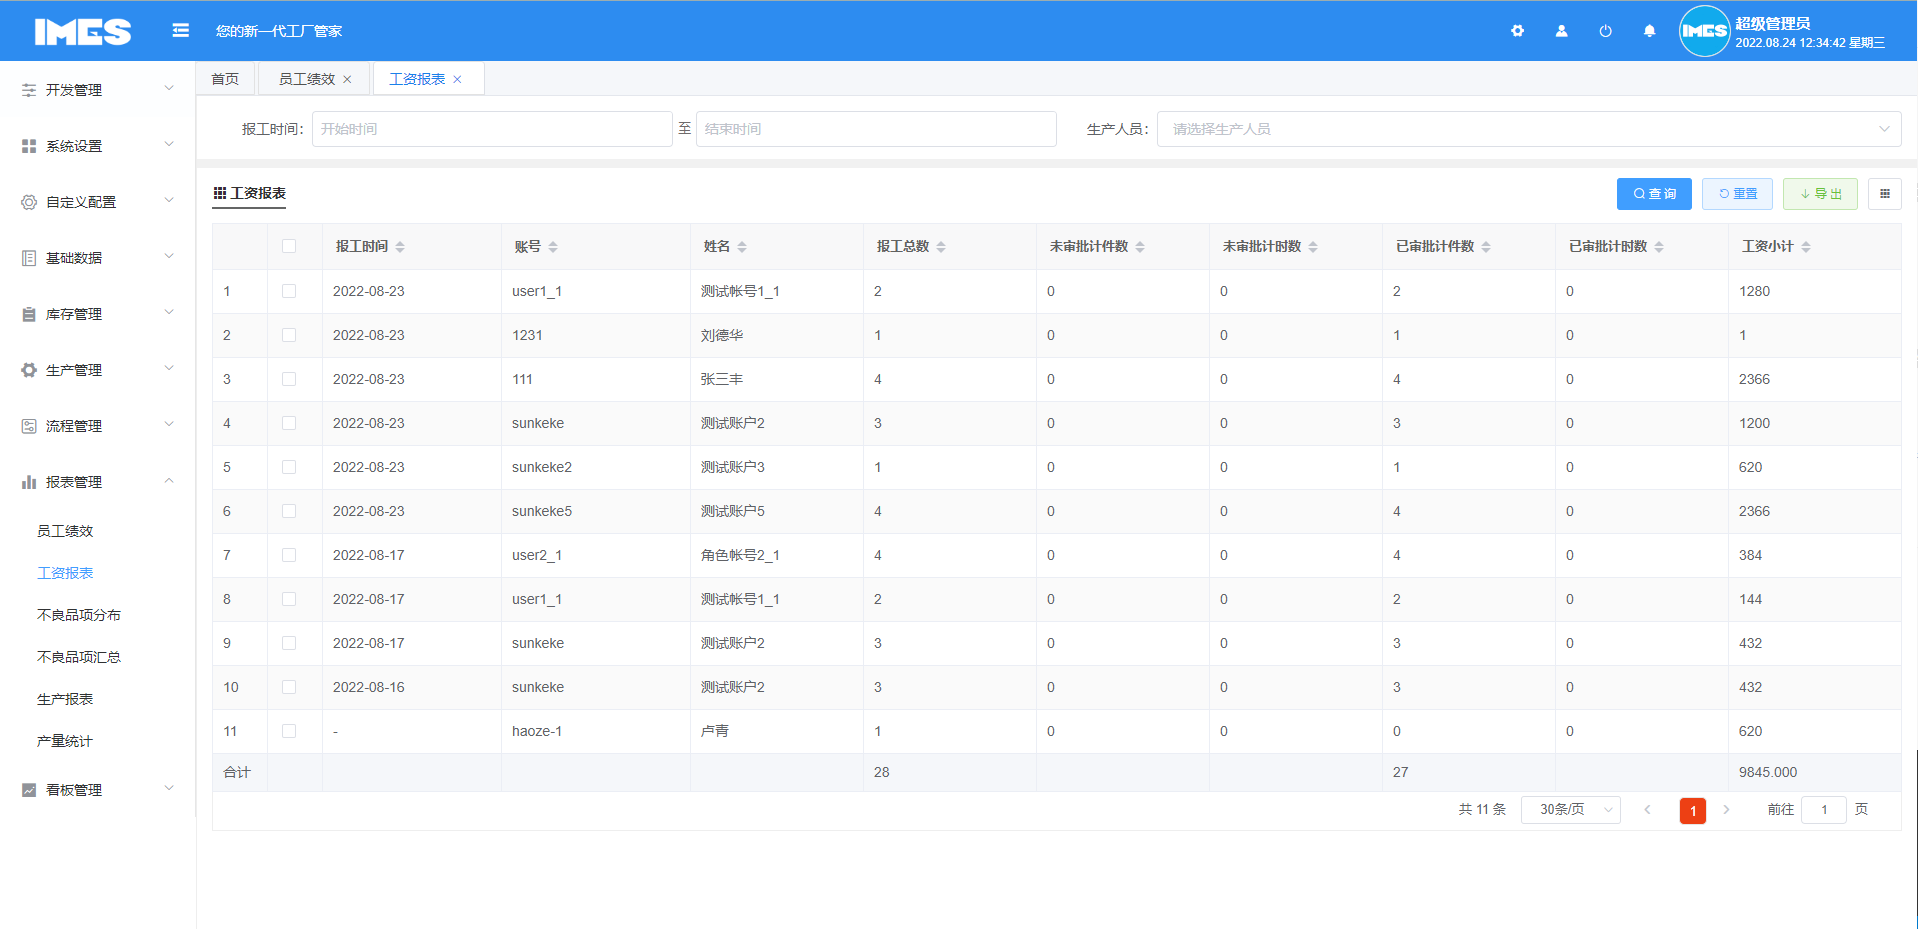Viewport: 1918px width, 929px height.
Task: Sort by 姓名 column sort arrows
Action: pyautogui.click(x=742, y=247)
